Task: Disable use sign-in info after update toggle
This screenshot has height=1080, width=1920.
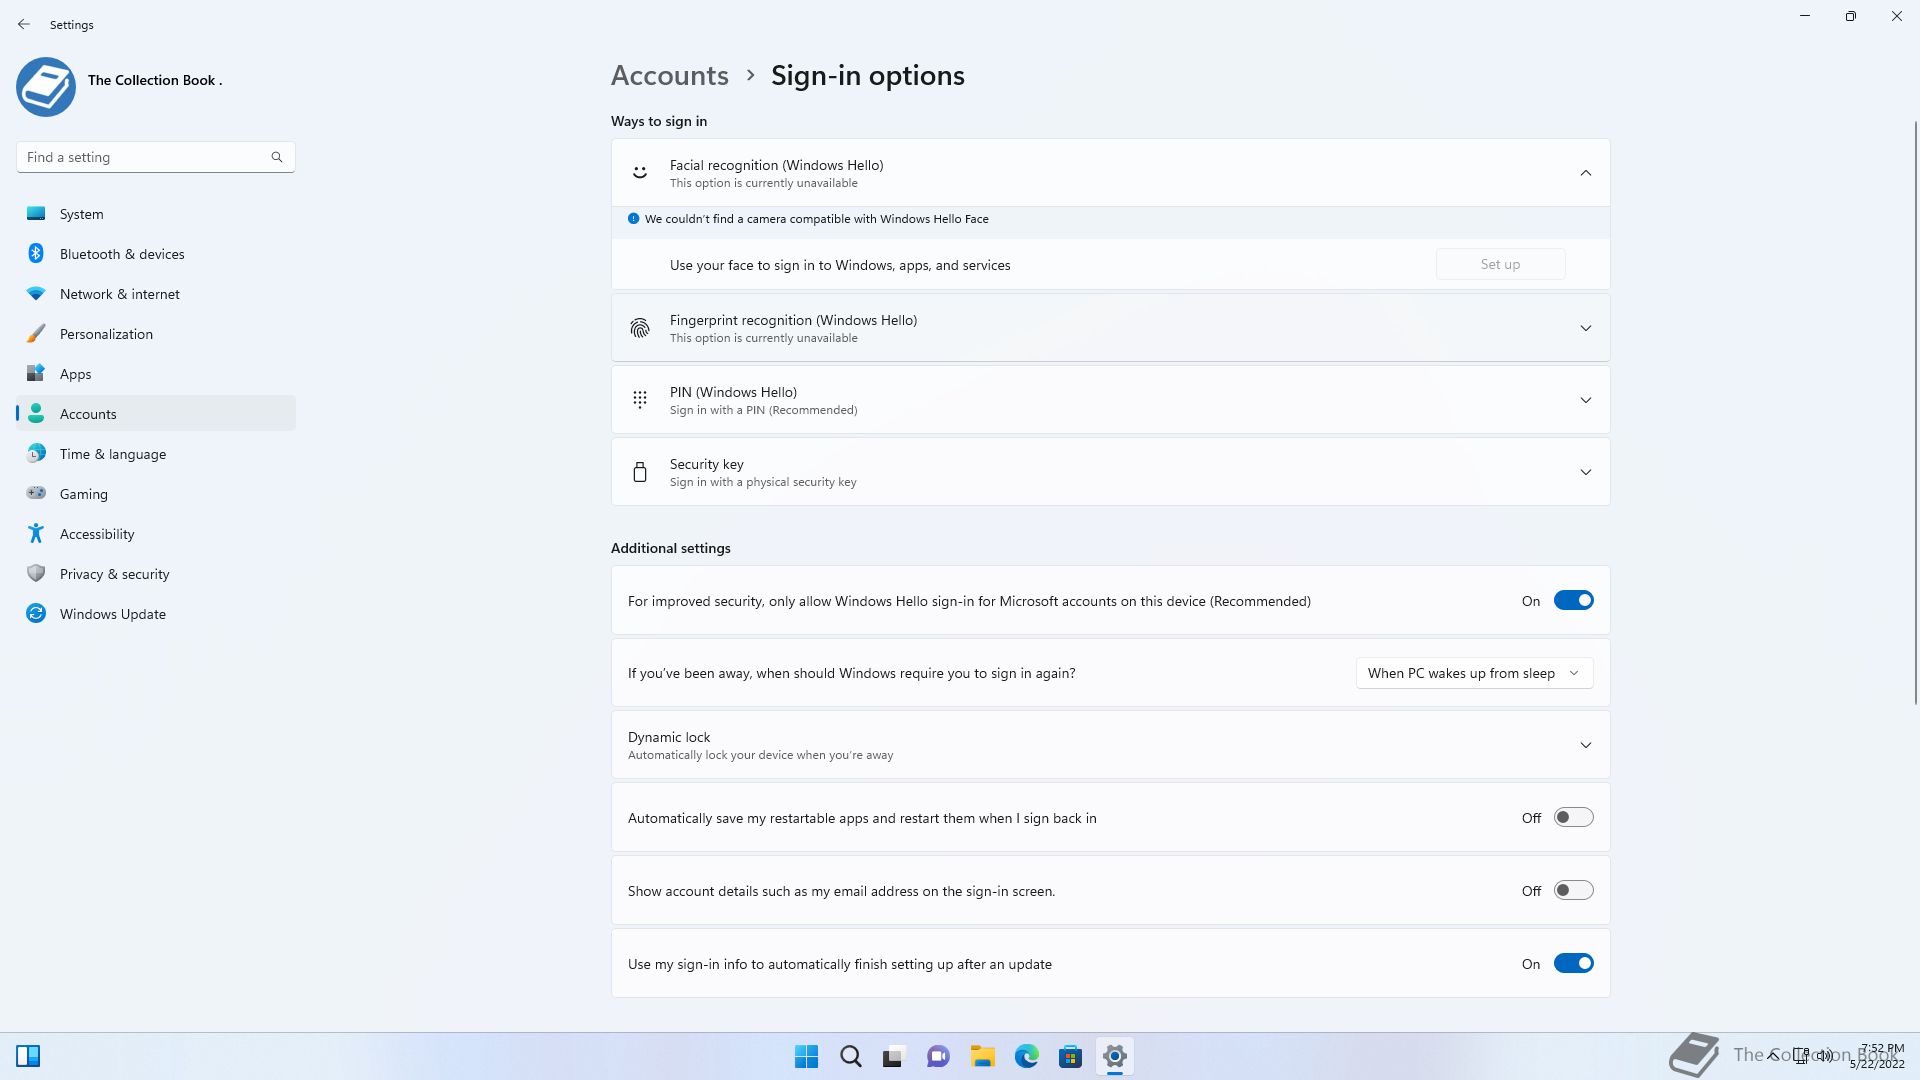Action: [1573, 963]
